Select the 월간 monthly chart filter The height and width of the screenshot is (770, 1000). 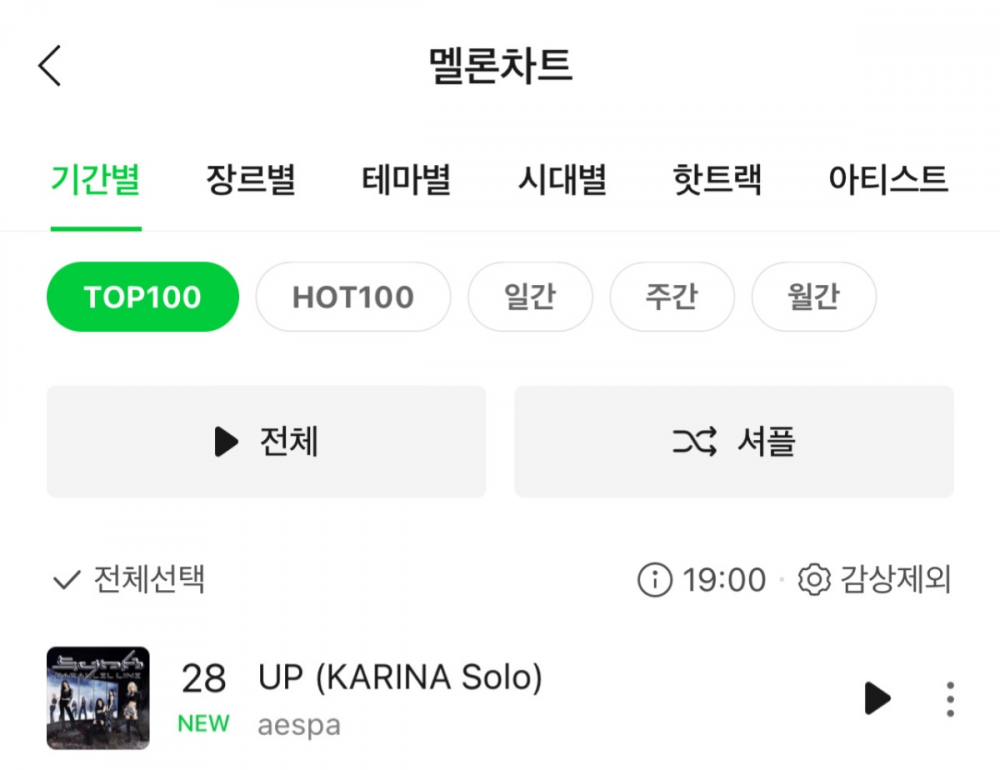(x=814, y=297)
